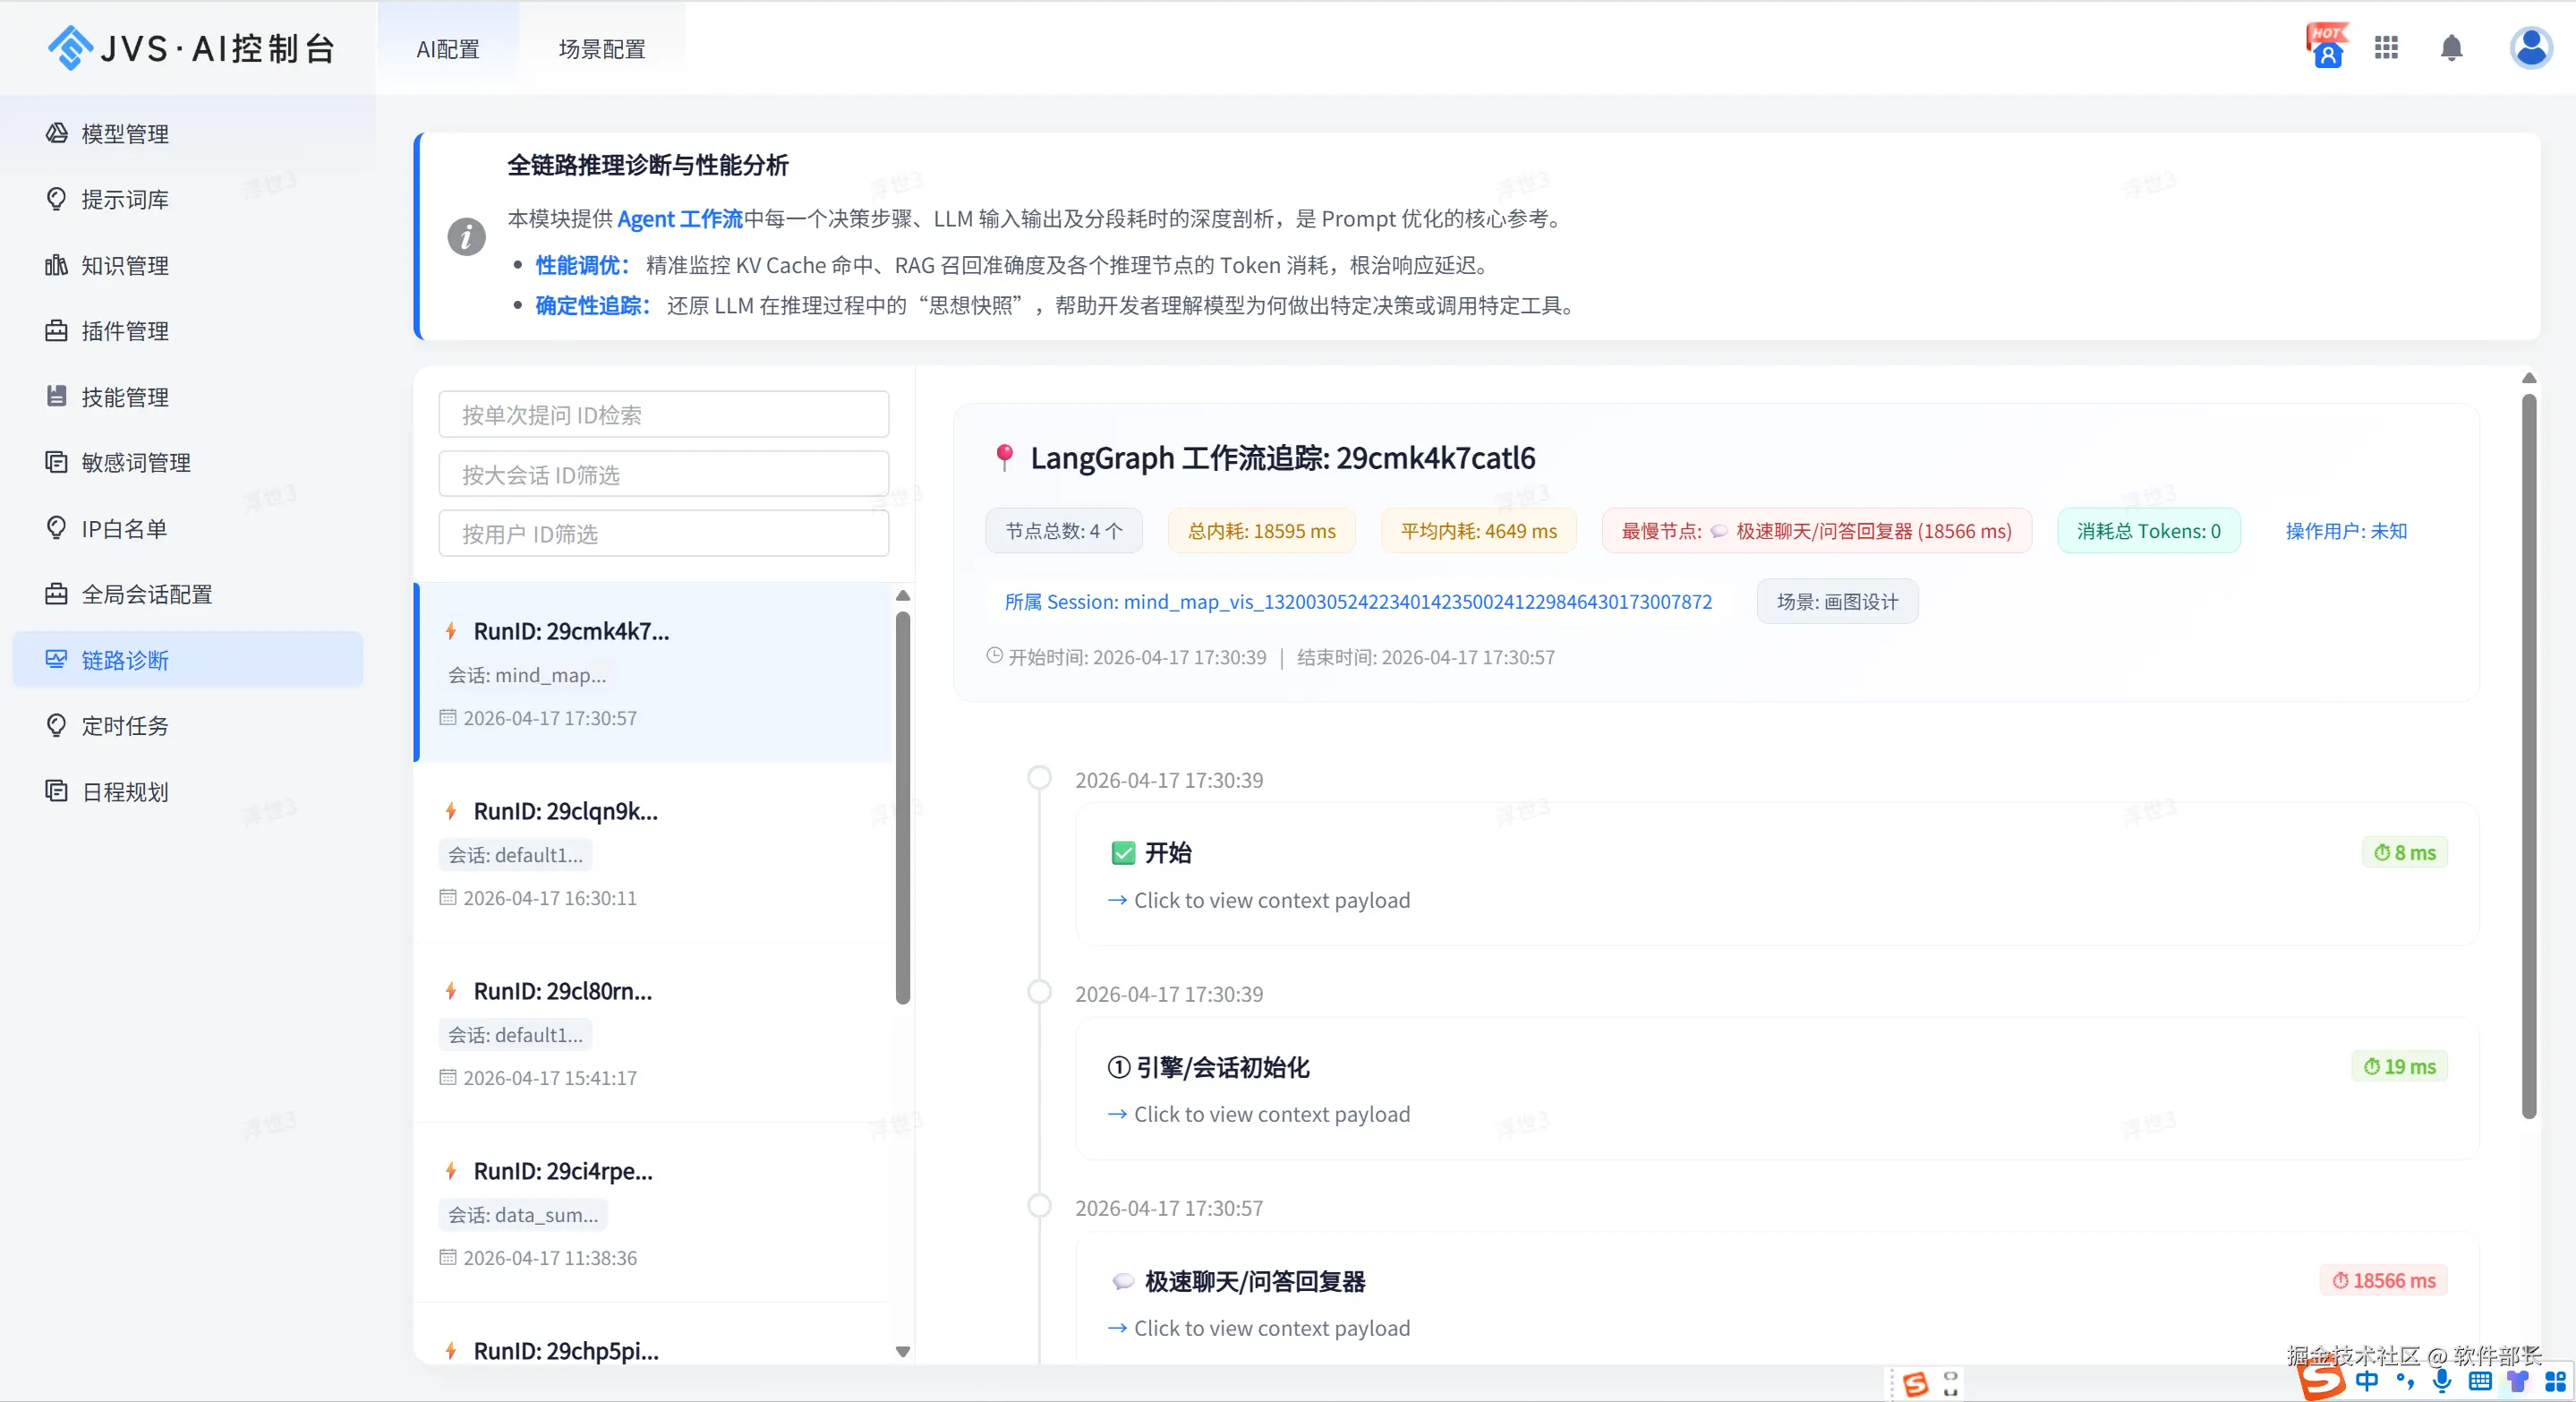Open 模型管理 in the sidebar
The height and width of the screenshot is (1402, 2576).
pyautogui.click(x=125, y=134)
